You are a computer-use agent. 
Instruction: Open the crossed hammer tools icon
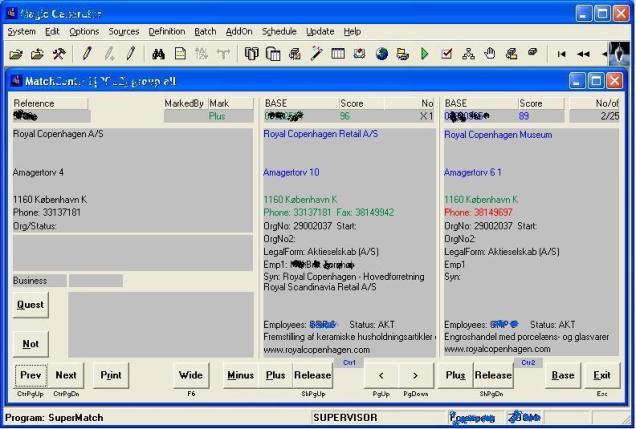[59, 54]
